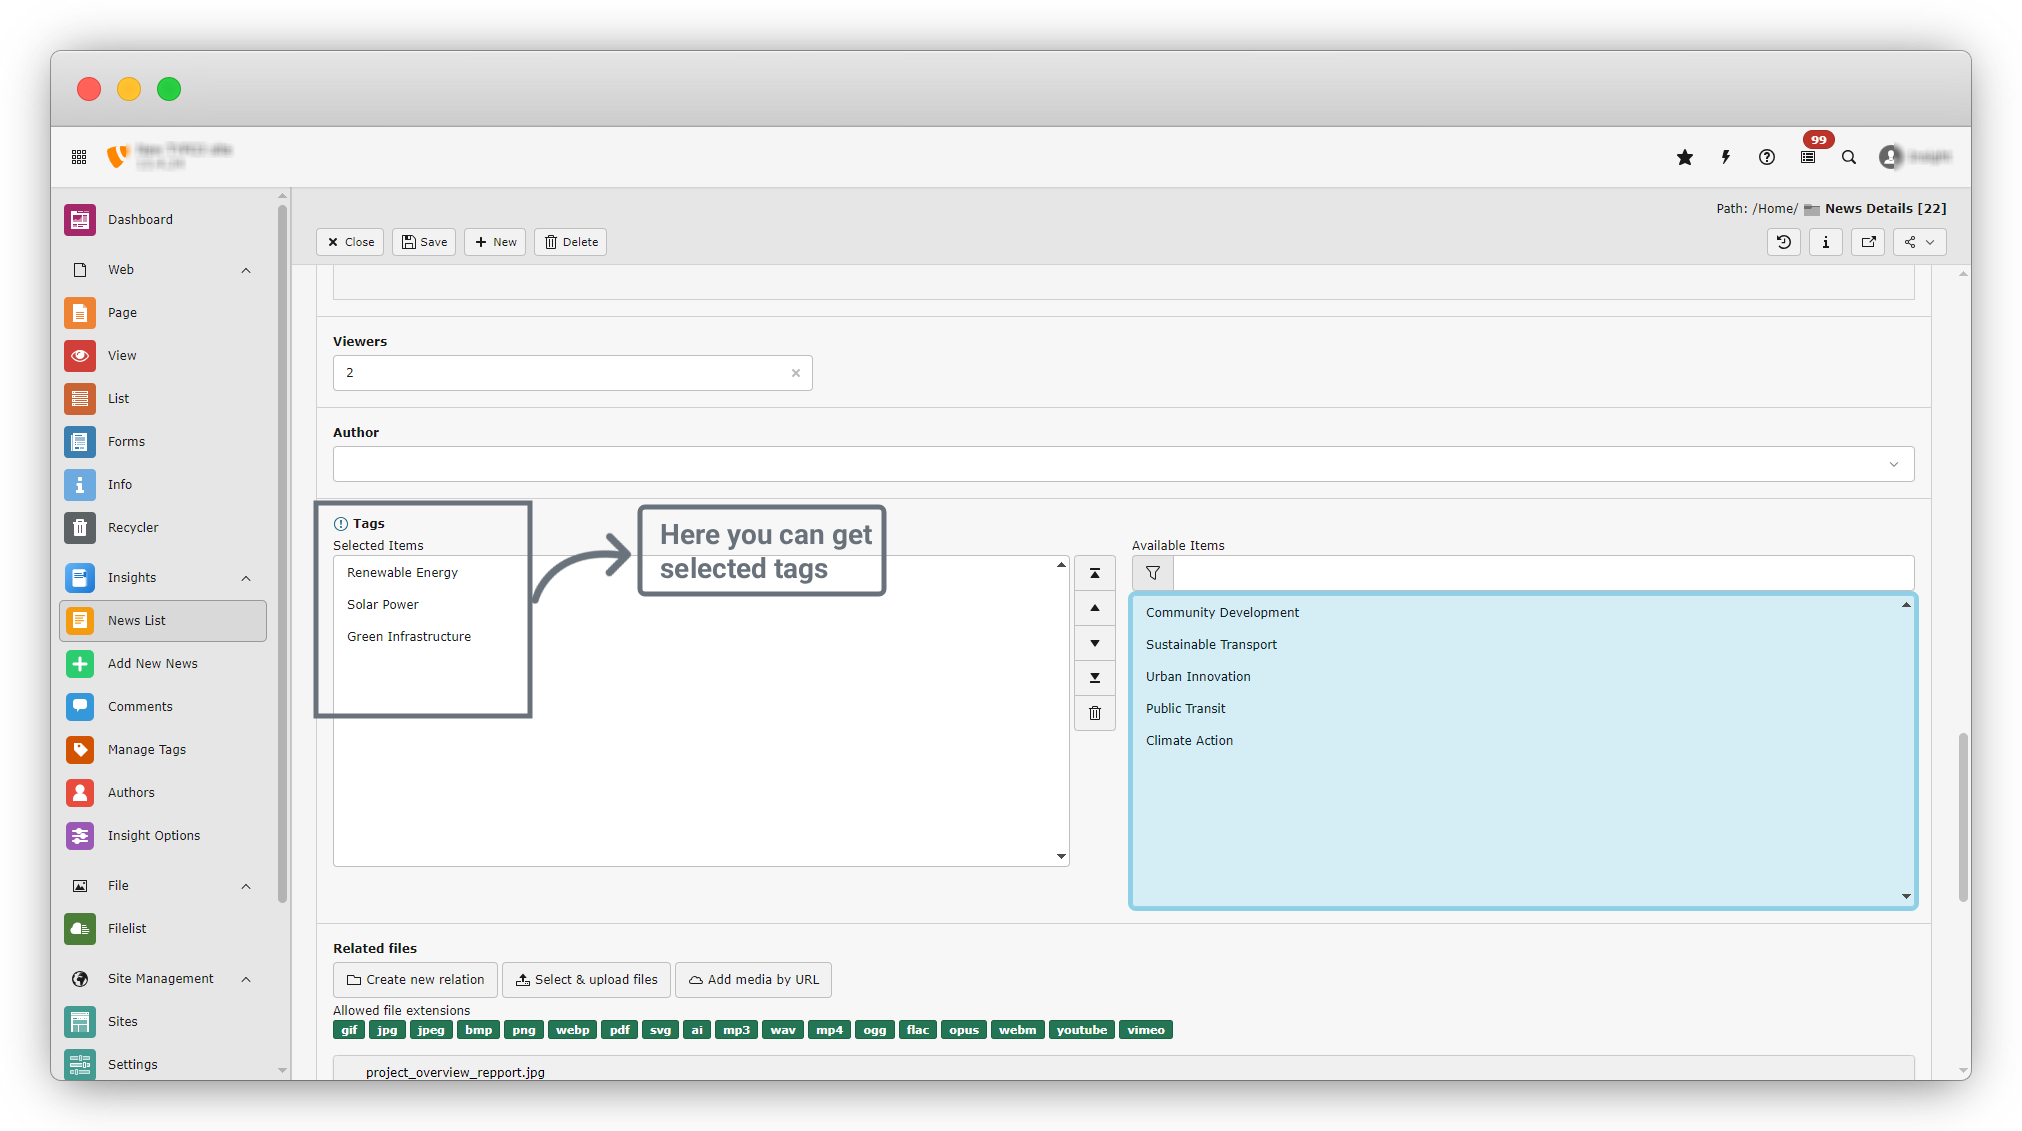The image size is (2022, 1131).
Task: Move selected tag down one
Action: 1095,643
